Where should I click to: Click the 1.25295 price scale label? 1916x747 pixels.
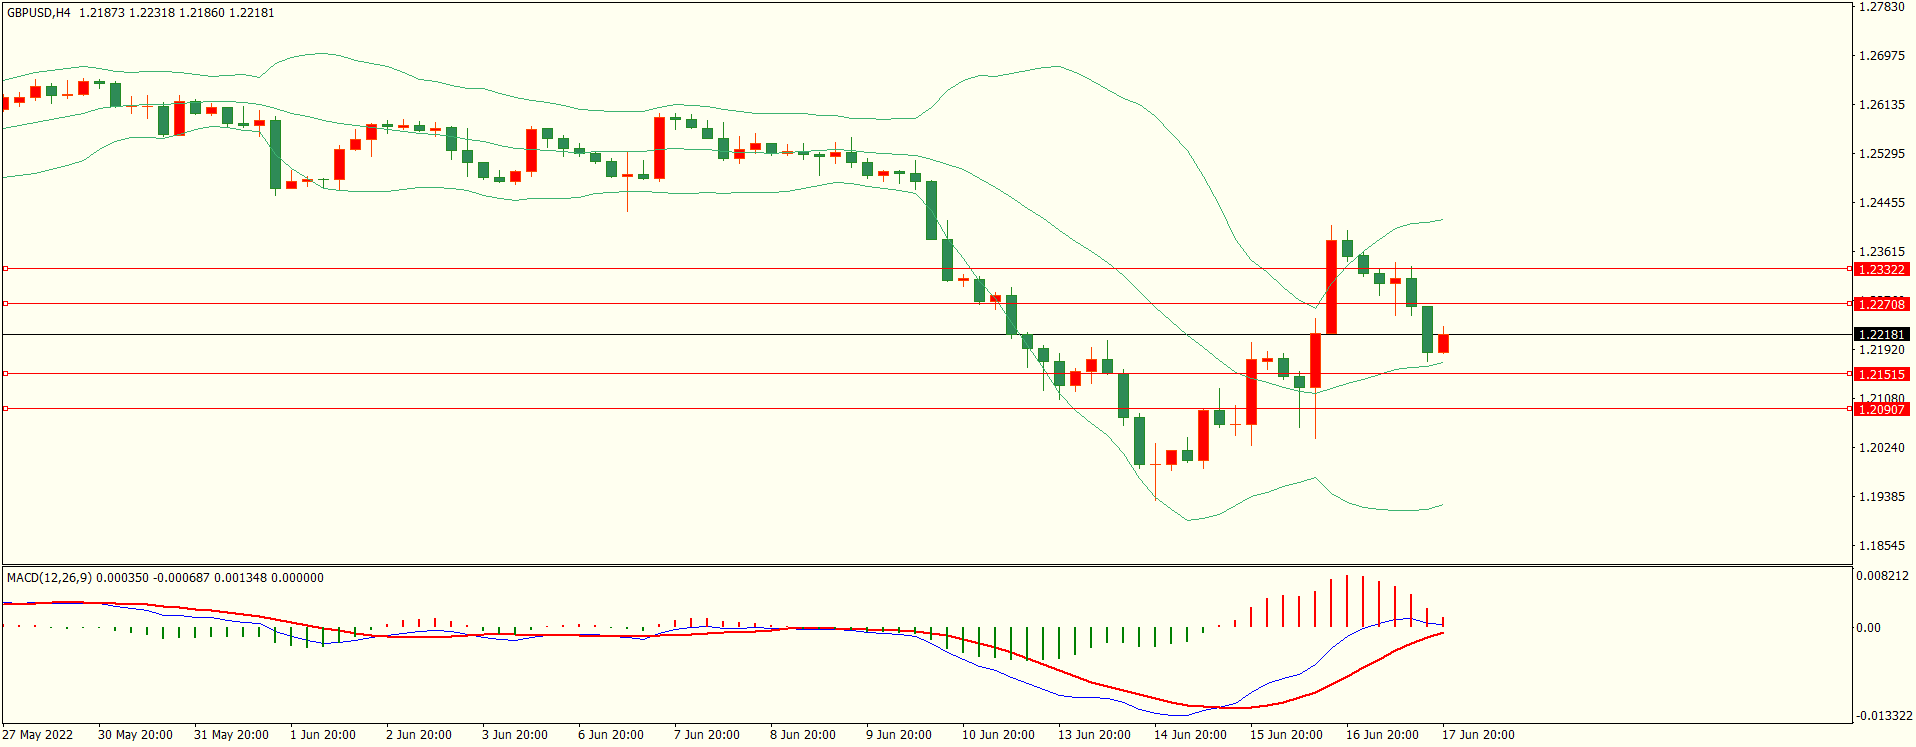point(1881,154)
